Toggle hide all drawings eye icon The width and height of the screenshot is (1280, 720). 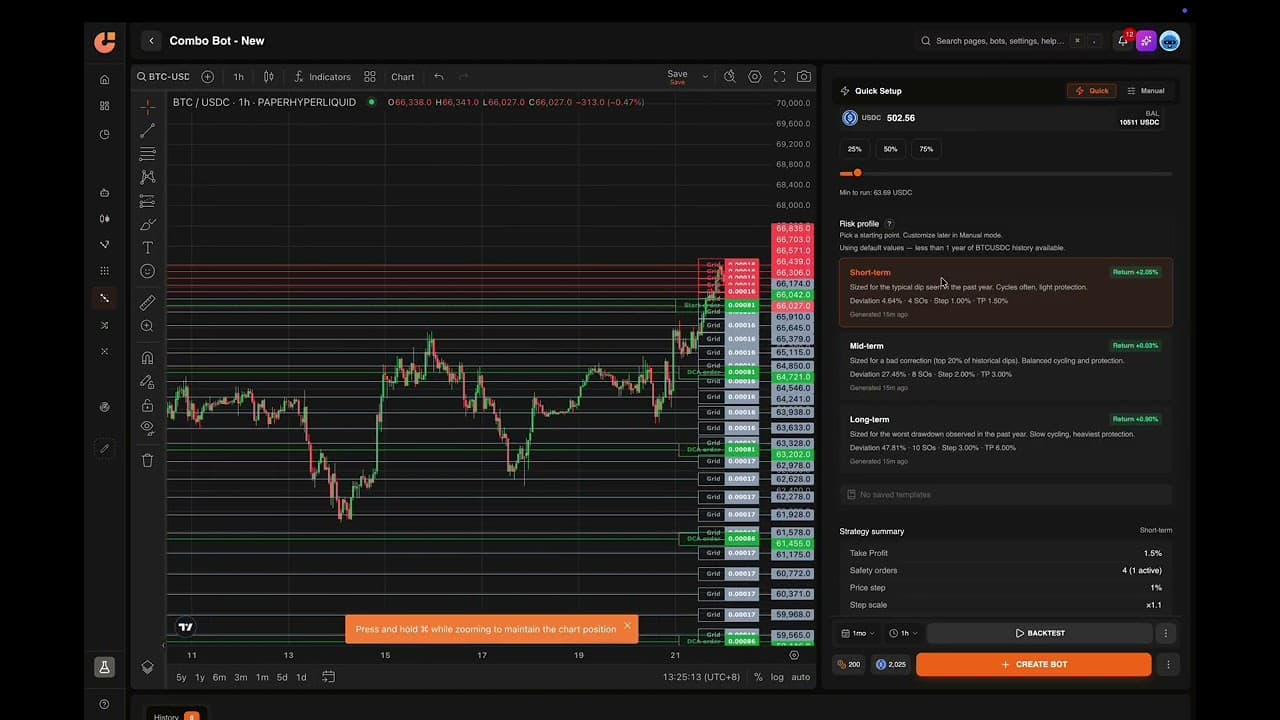[147, 428]
